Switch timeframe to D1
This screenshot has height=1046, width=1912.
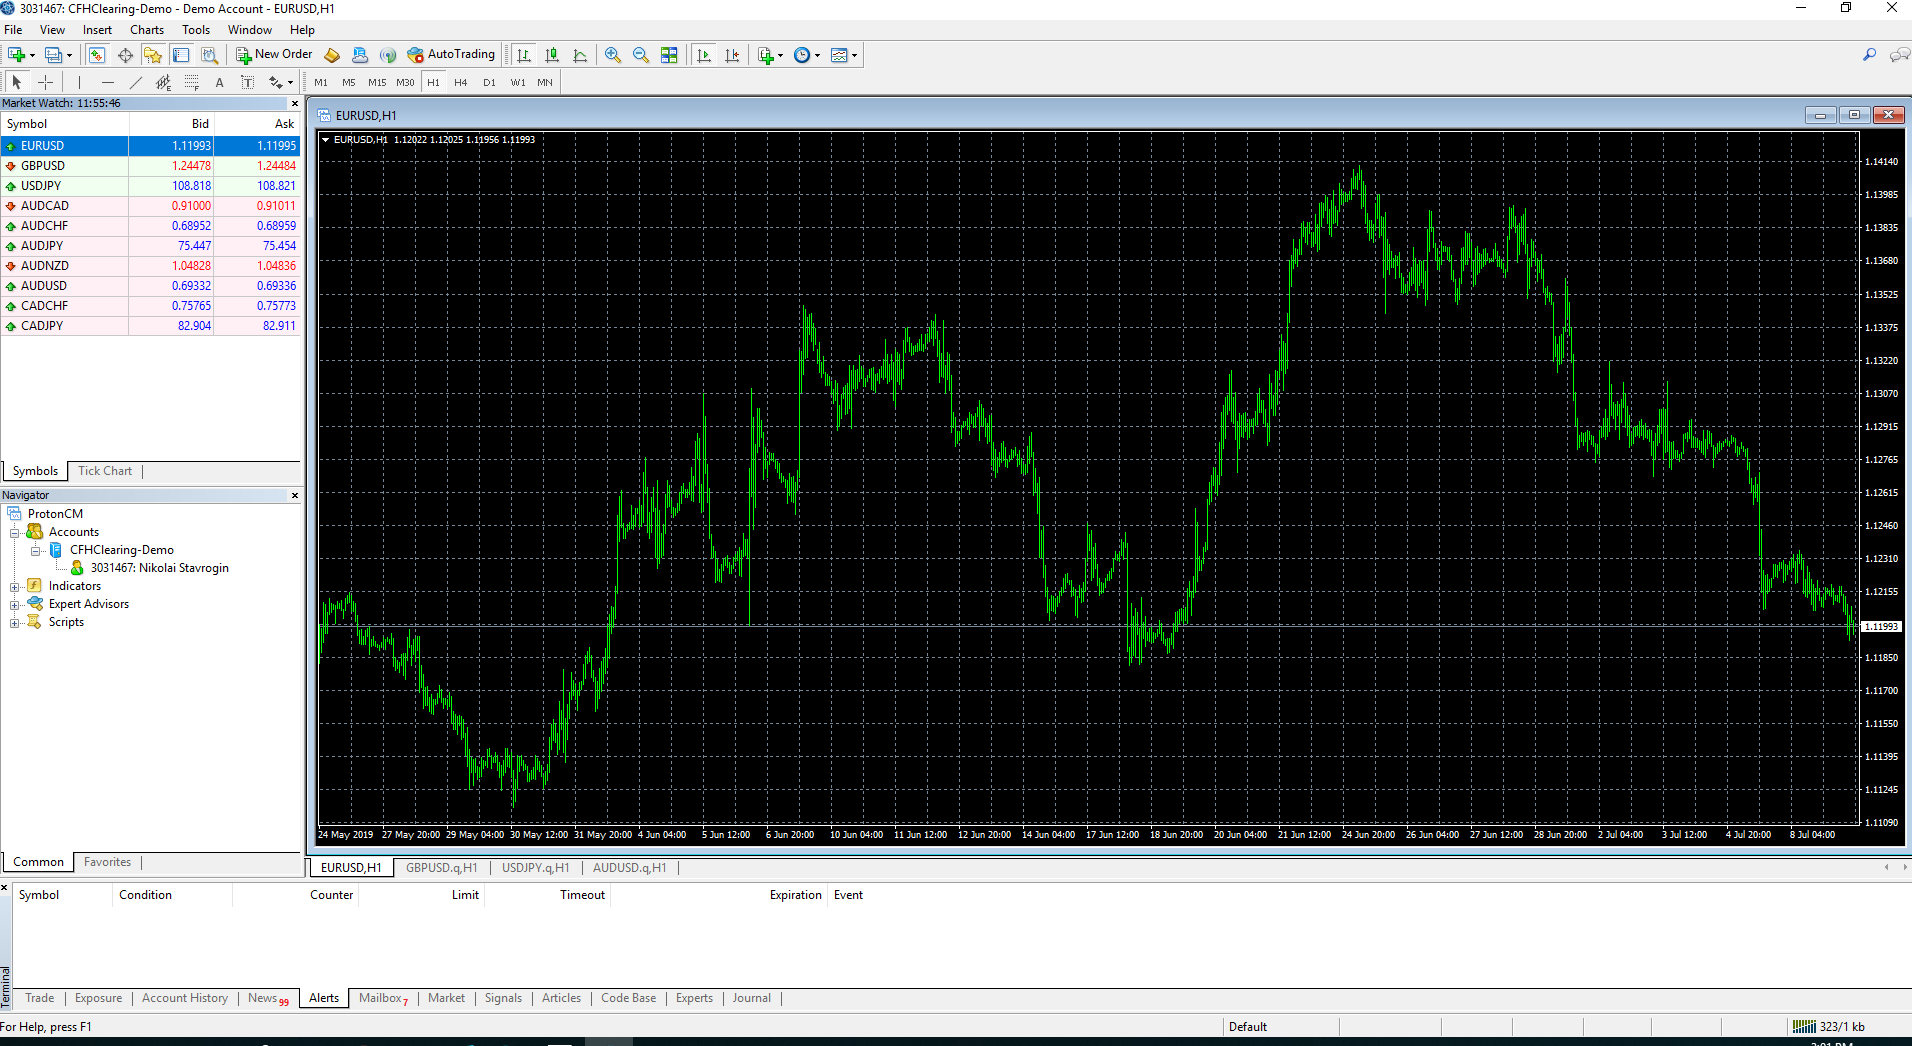pyautogui.click(x=489, y=82)
